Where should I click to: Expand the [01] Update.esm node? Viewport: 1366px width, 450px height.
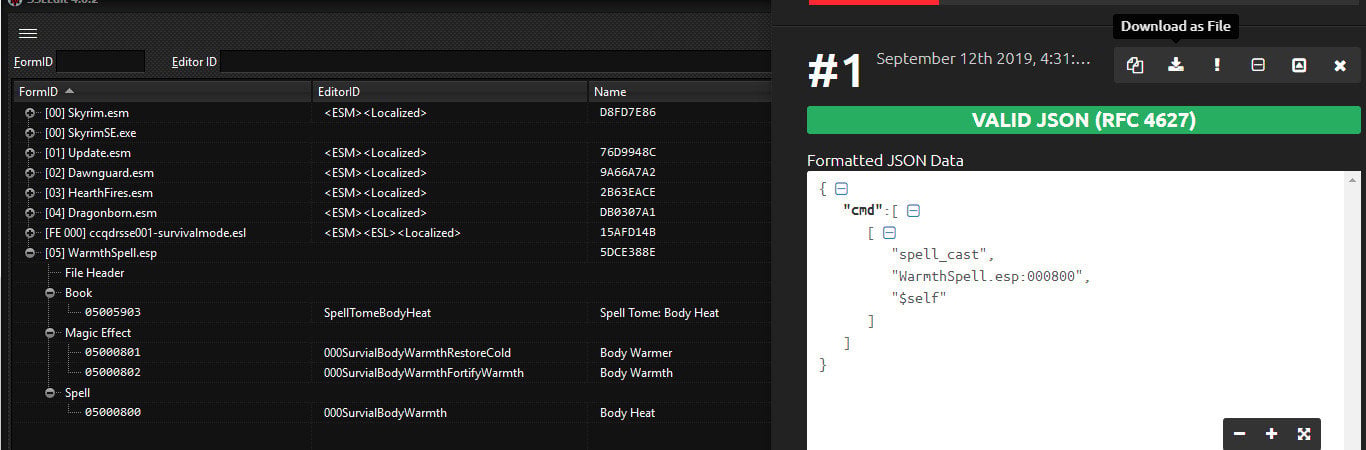click(31, 153)
